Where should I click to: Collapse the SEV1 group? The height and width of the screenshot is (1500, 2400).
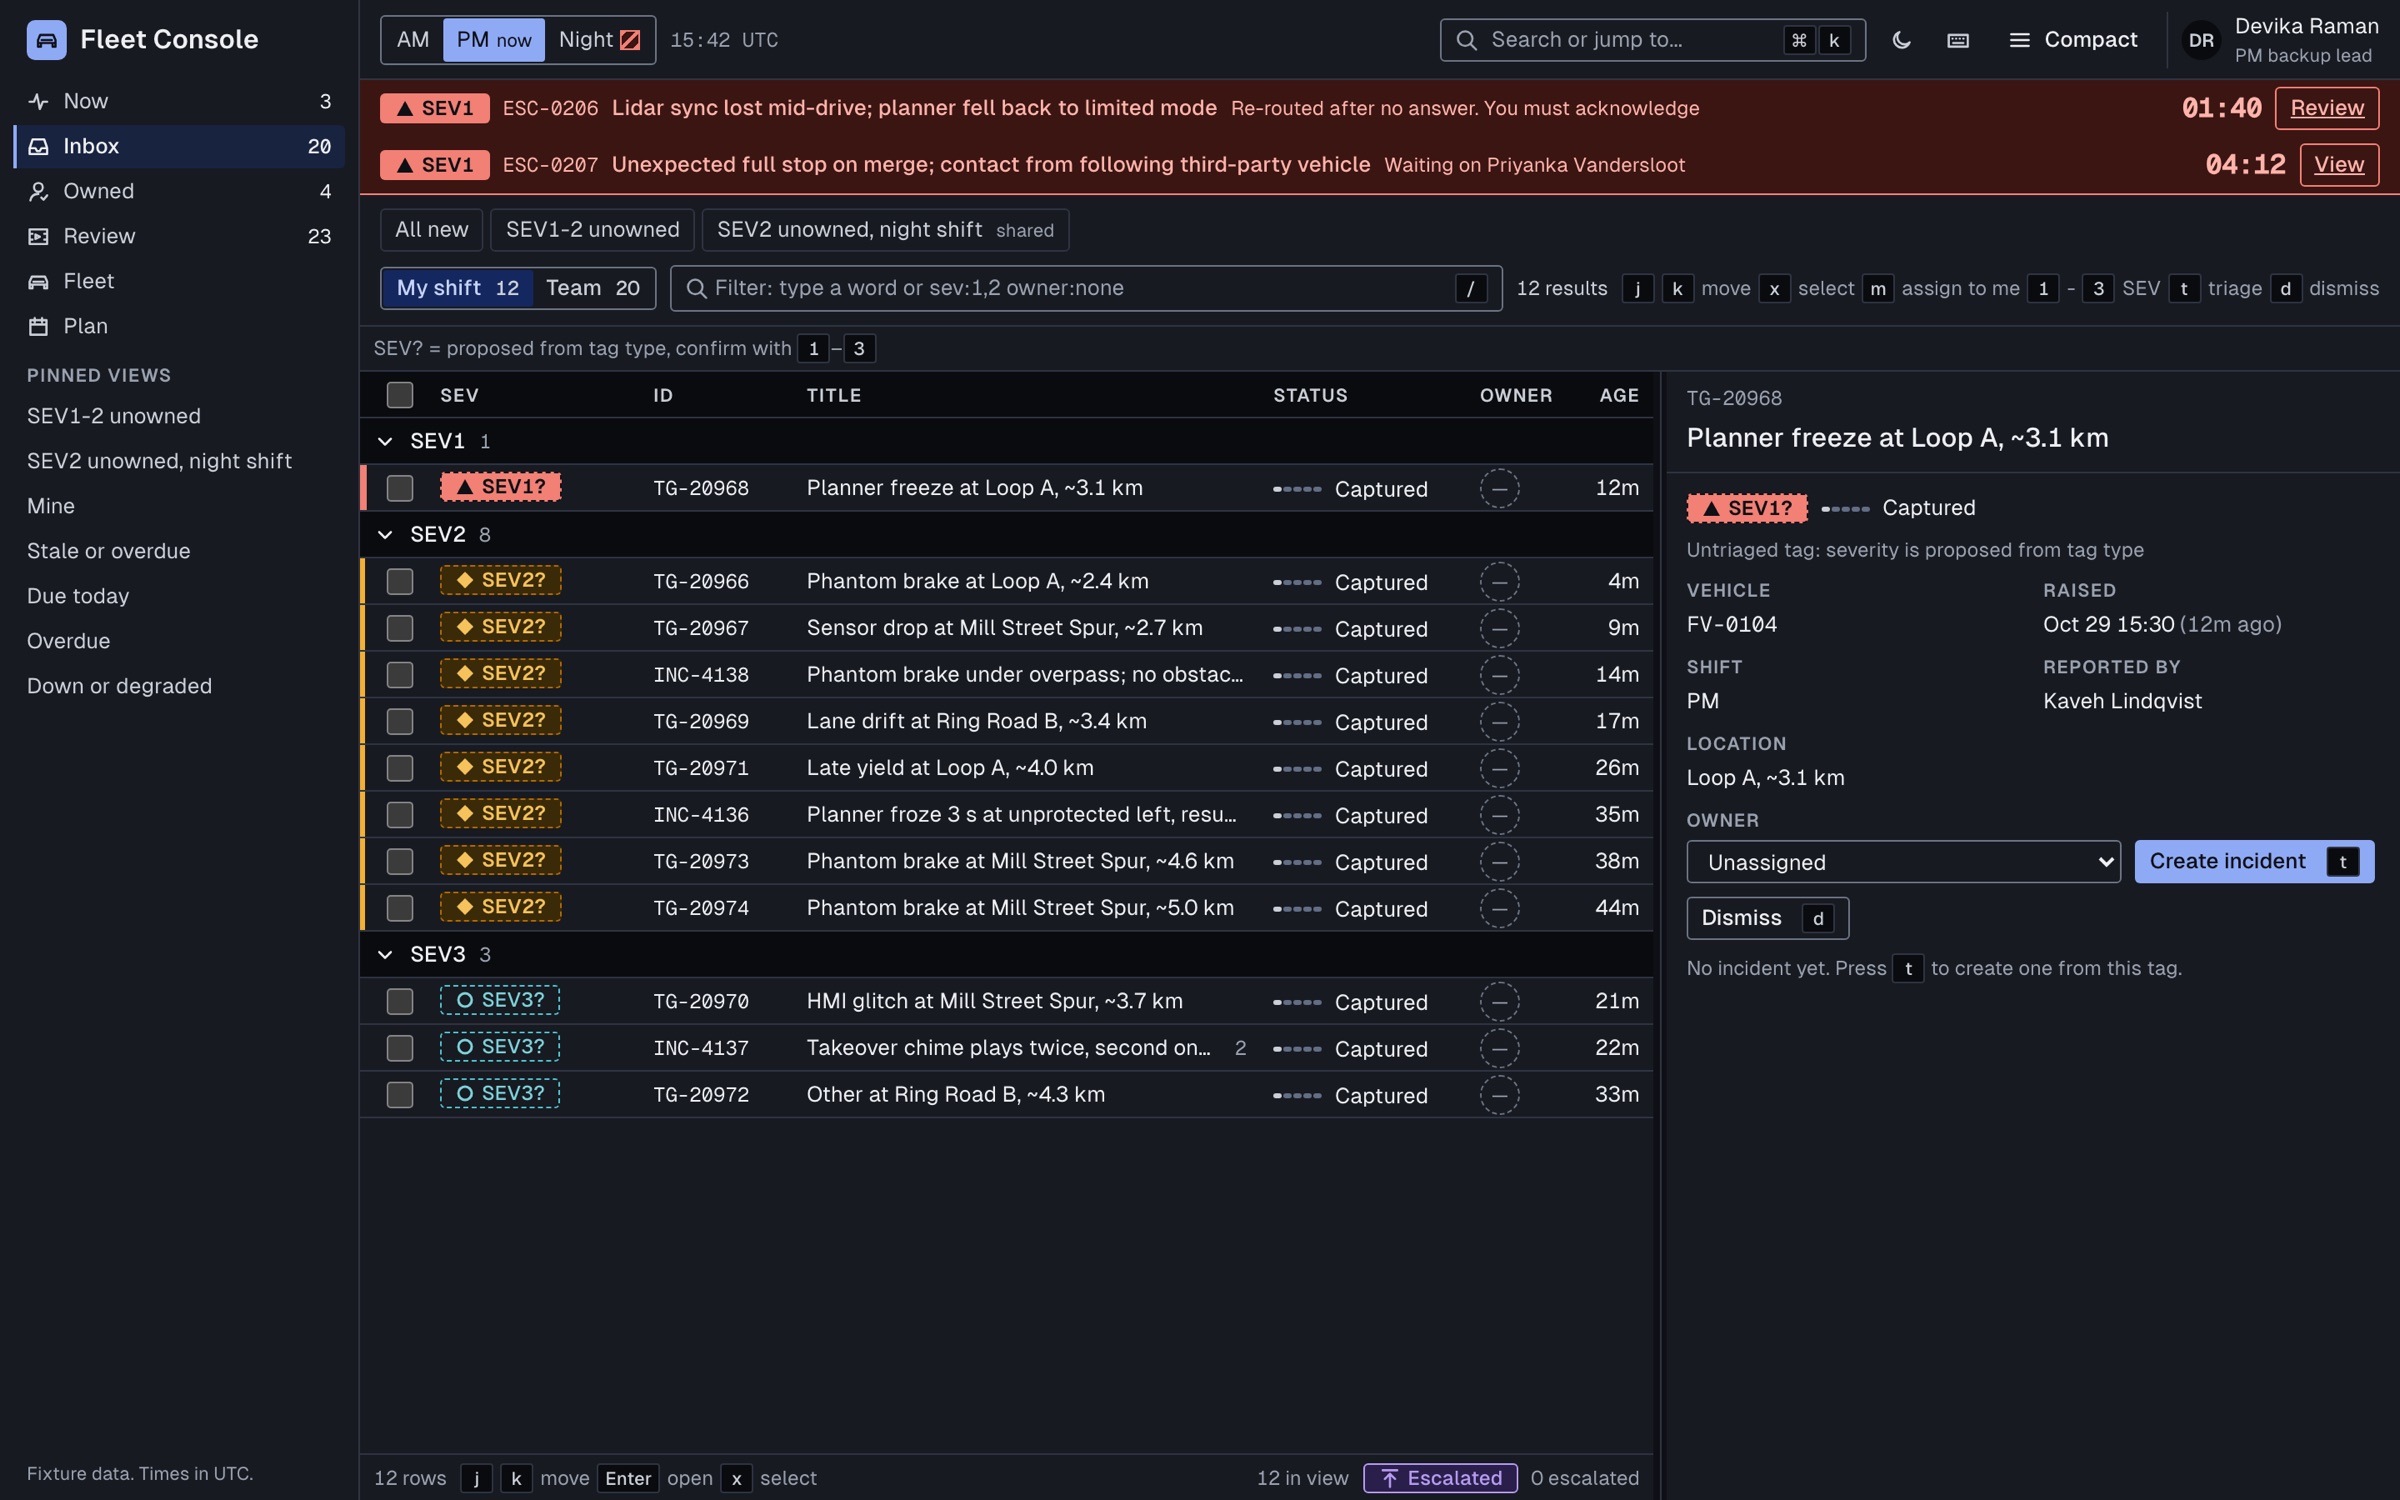point(385,441)
